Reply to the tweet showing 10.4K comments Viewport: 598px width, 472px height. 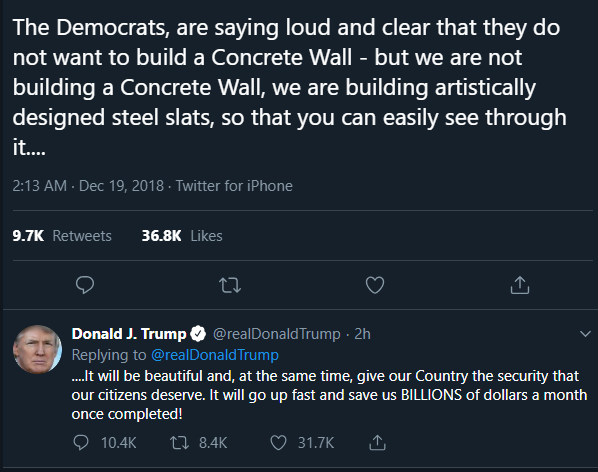click(80, 443)
